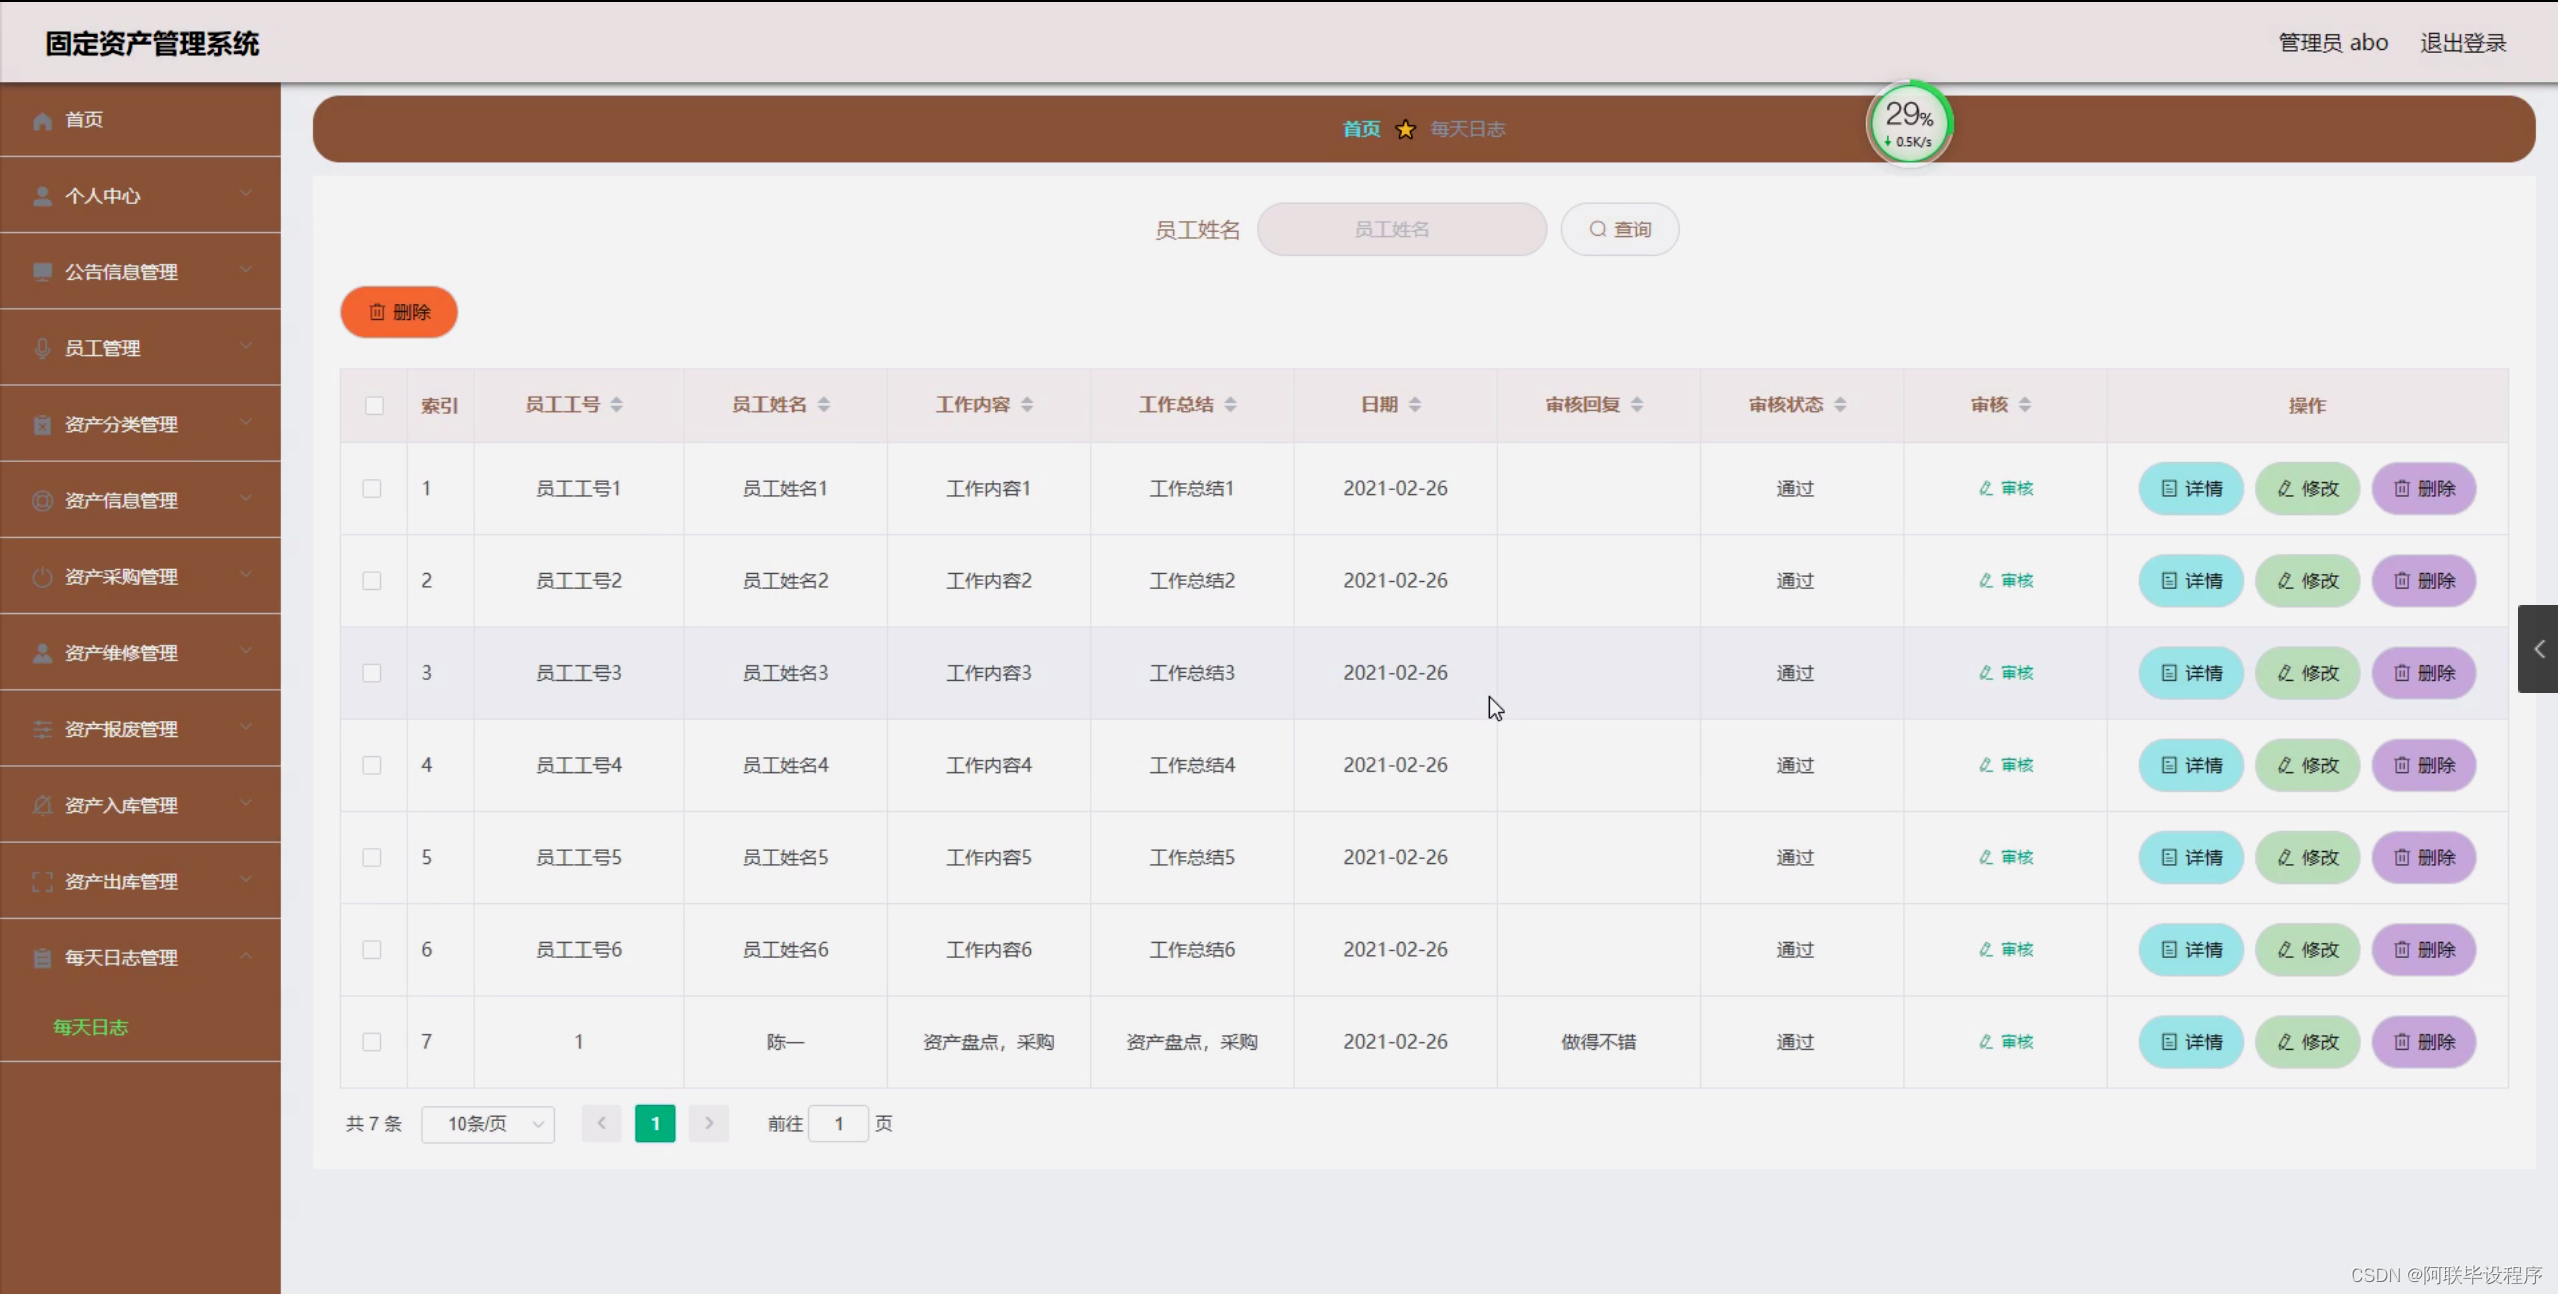Click the 员工姓名 search input field

point(1401,229)
